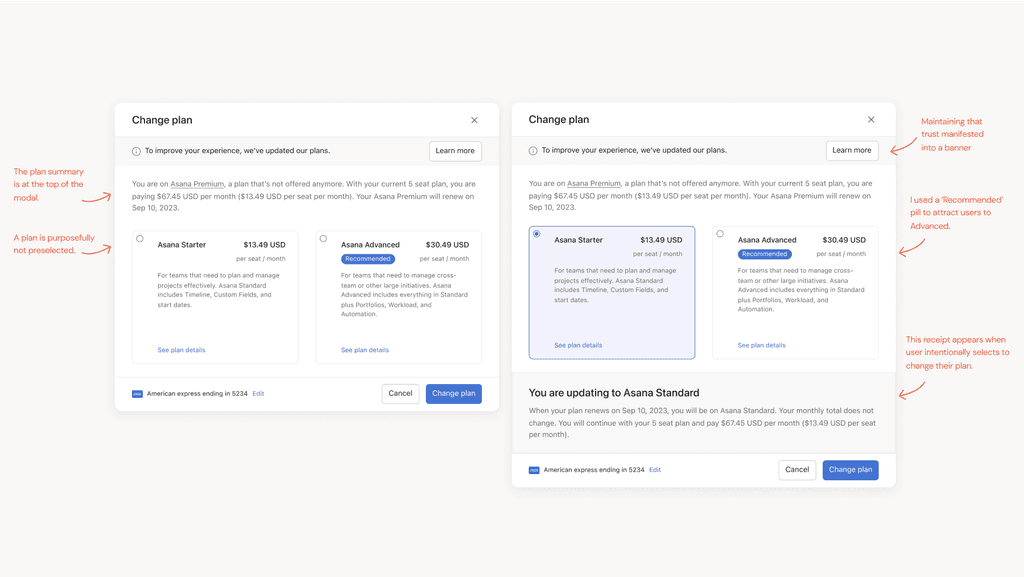Image resolution: width=1024 pixels, height=577 pixels.
Task: Click '$30.49 USD' price in right dialog
Action: pos(844,240)
